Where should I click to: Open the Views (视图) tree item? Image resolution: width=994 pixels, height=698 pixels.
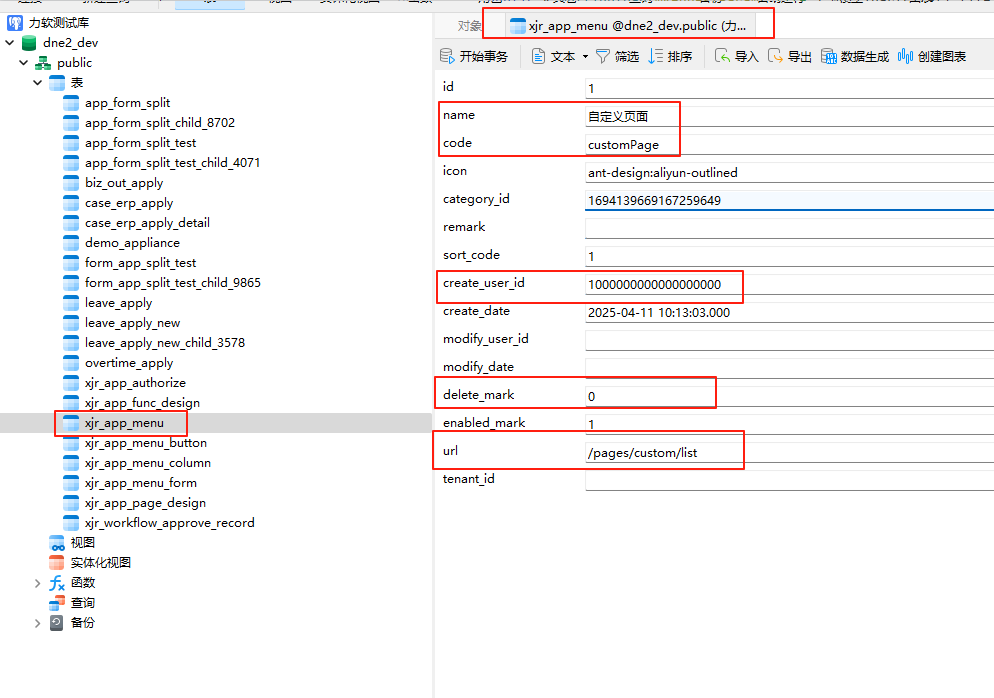[x=82, y=543]
